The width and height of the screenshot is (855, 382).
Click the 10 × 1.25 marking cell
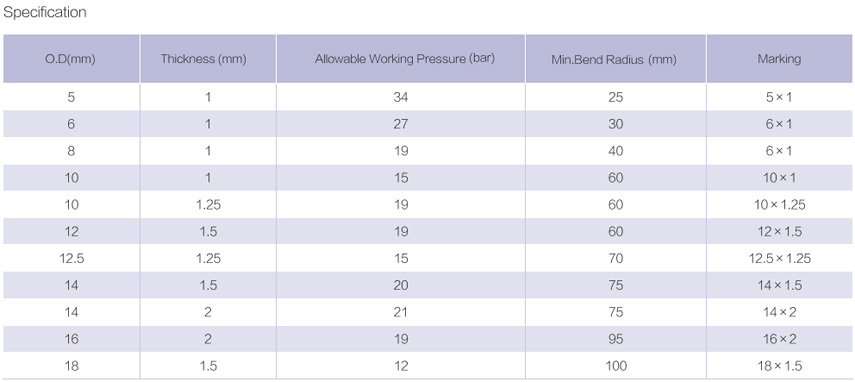779,205
